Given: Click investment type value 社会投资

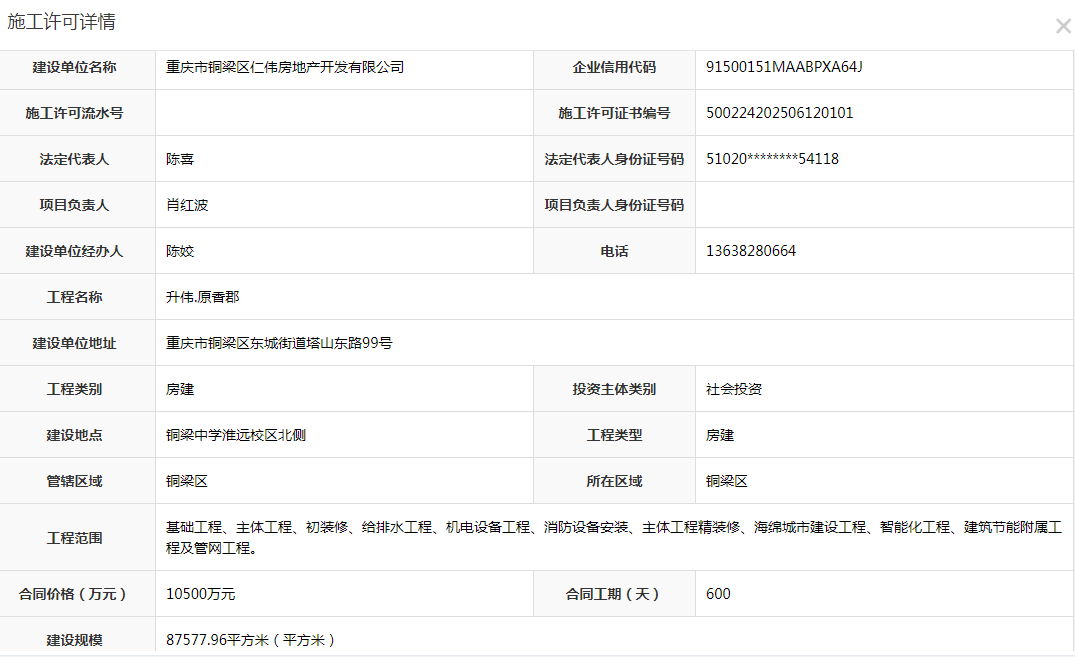Looking at the screenshot, I should coord(734,389).
